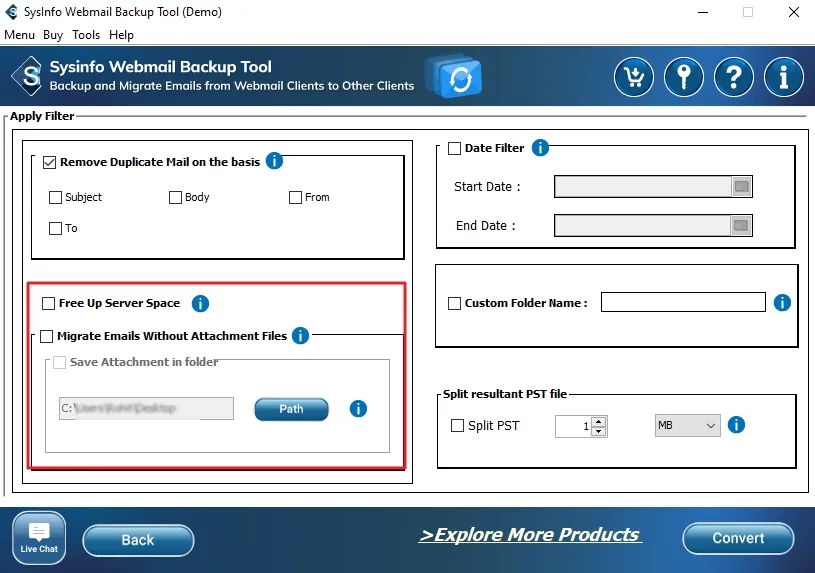Click the attachment folder path field

click(146, 408)
